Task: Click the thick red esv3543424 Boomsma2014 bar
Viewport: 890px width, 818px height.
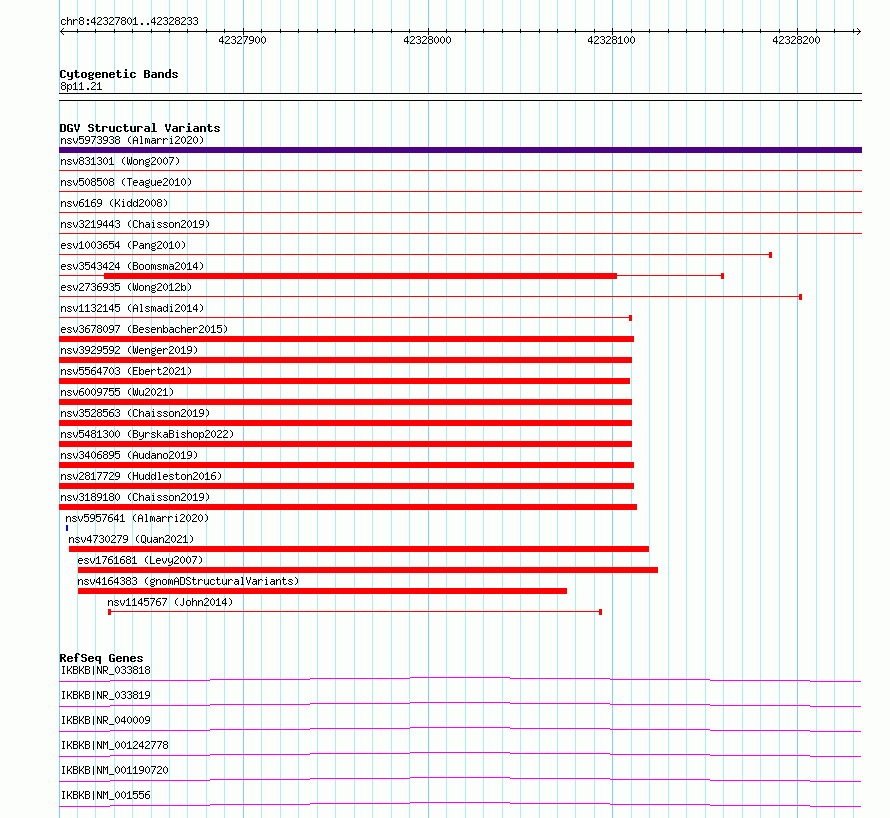Action: click(360, 276)
